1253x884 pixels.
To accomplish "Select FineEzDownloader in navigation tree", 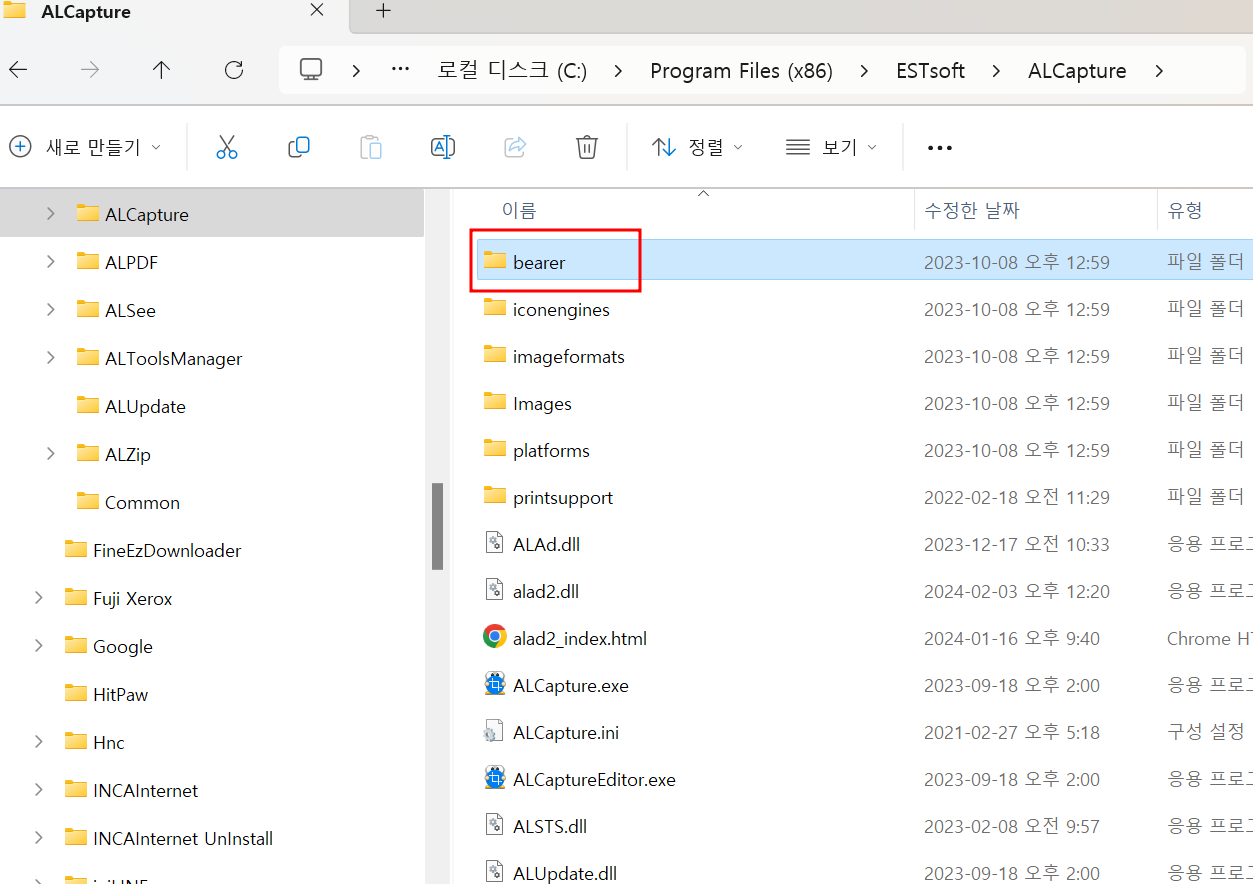I will point(167,550).
